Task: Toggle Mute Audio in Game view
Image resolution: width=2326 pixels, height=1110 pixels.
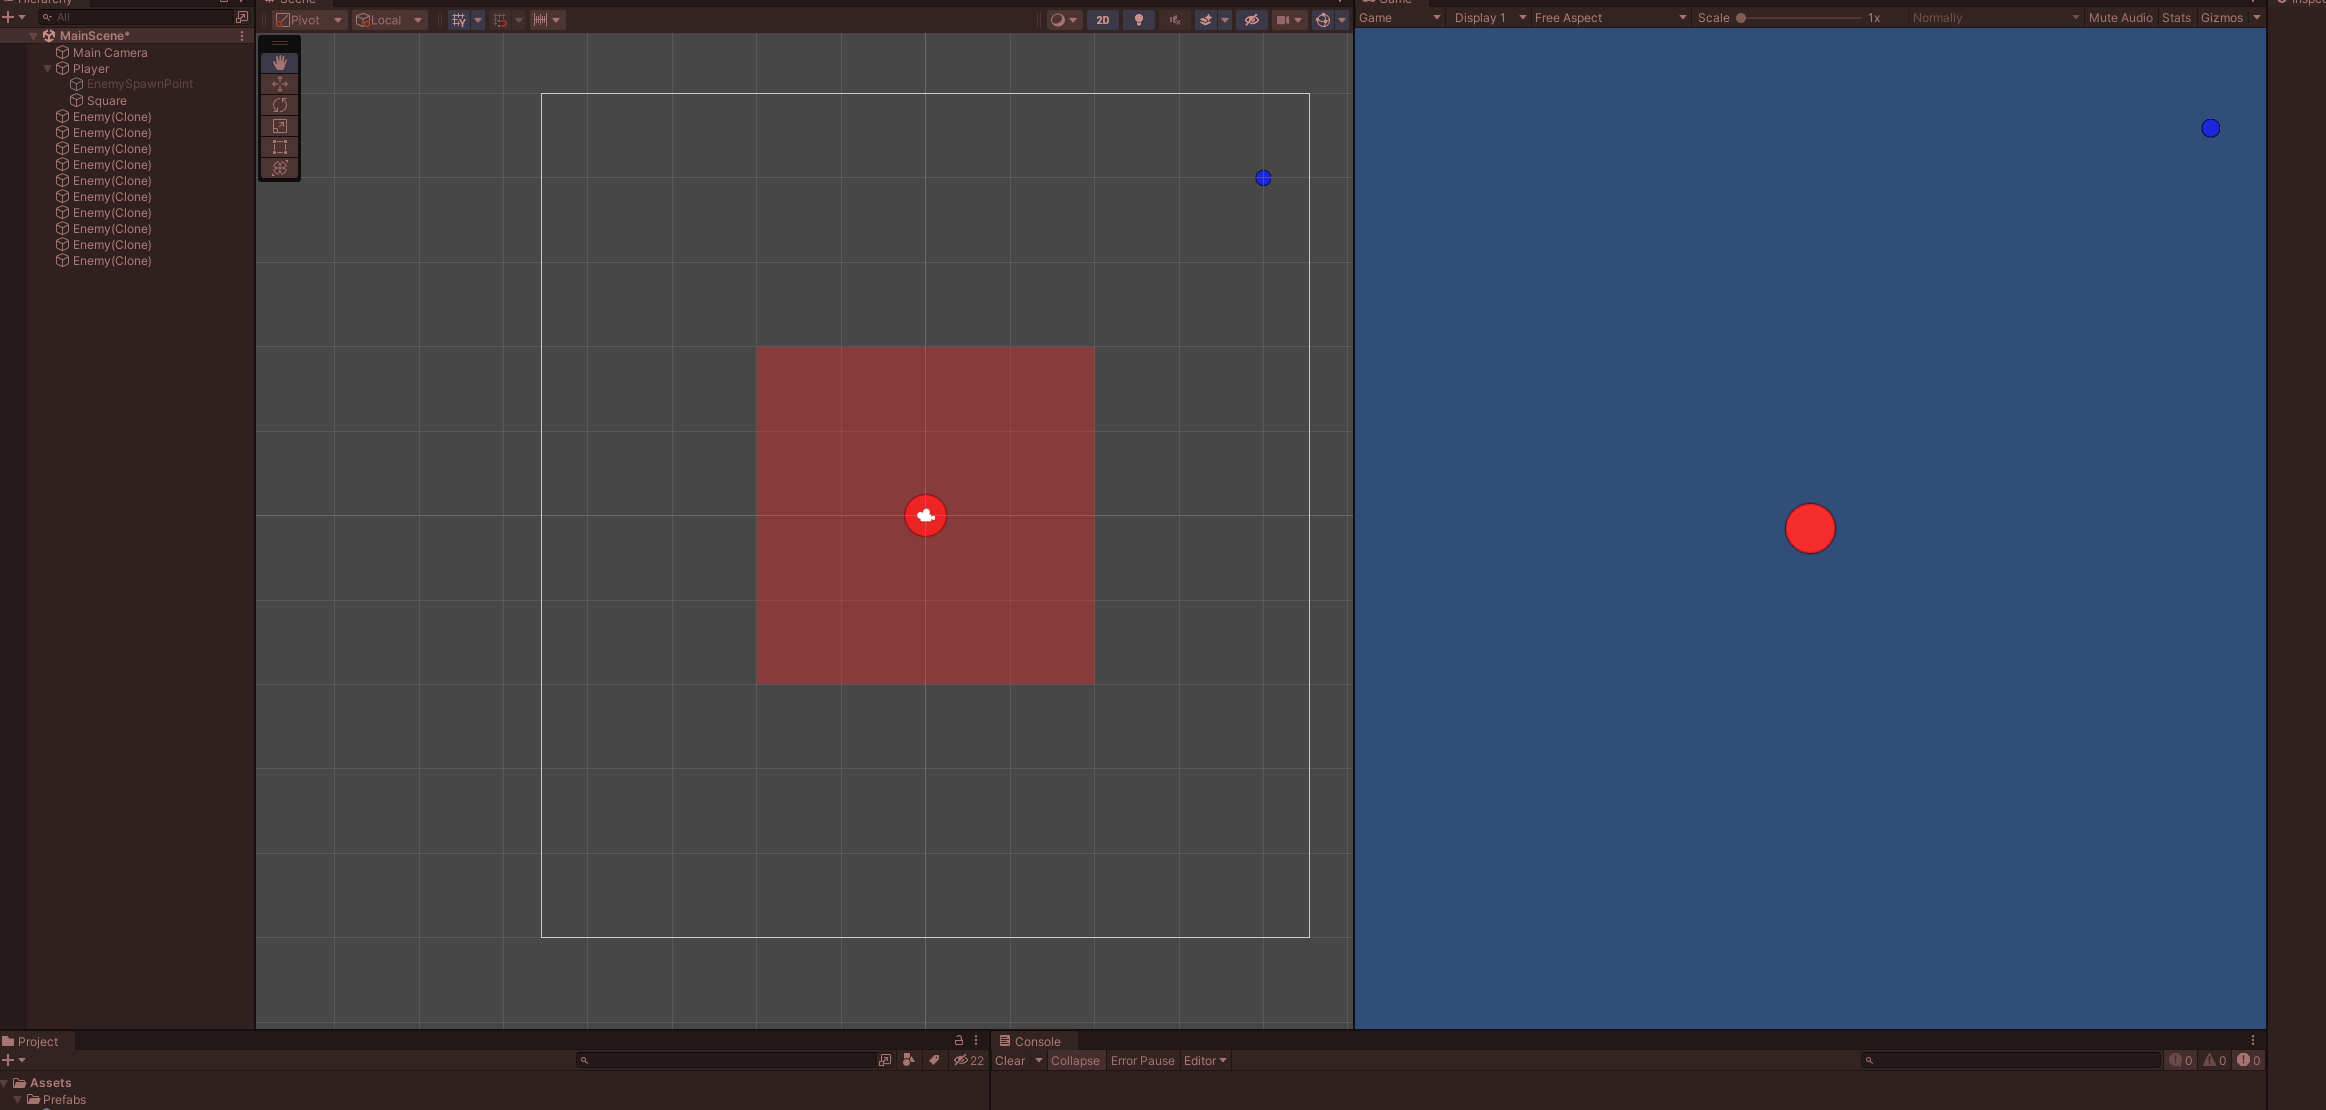Action: (2120, 18)
